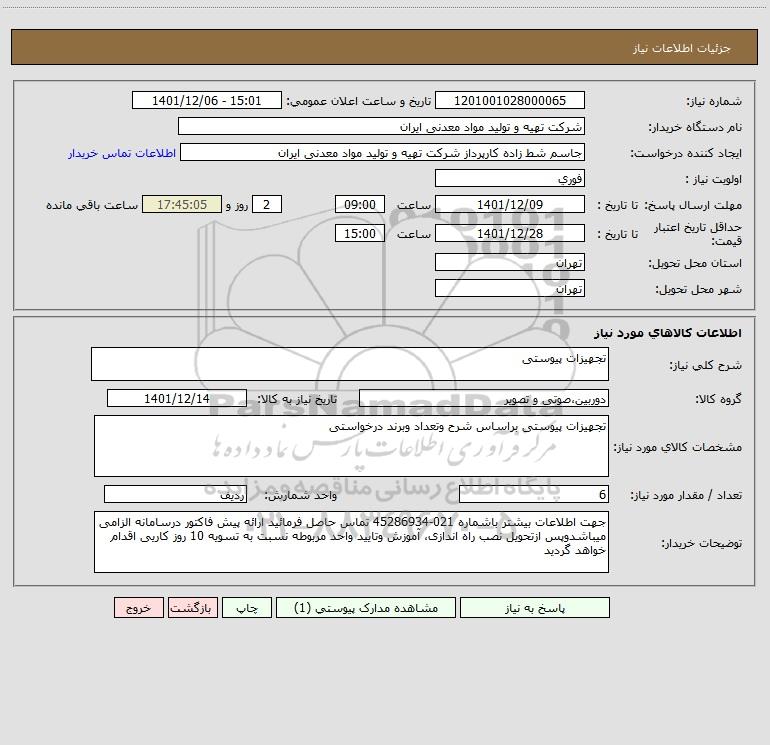Open اطلاعات تماس خریدار link
The height and width of the screenshot is (745, 770).
(x=122, y=153)
